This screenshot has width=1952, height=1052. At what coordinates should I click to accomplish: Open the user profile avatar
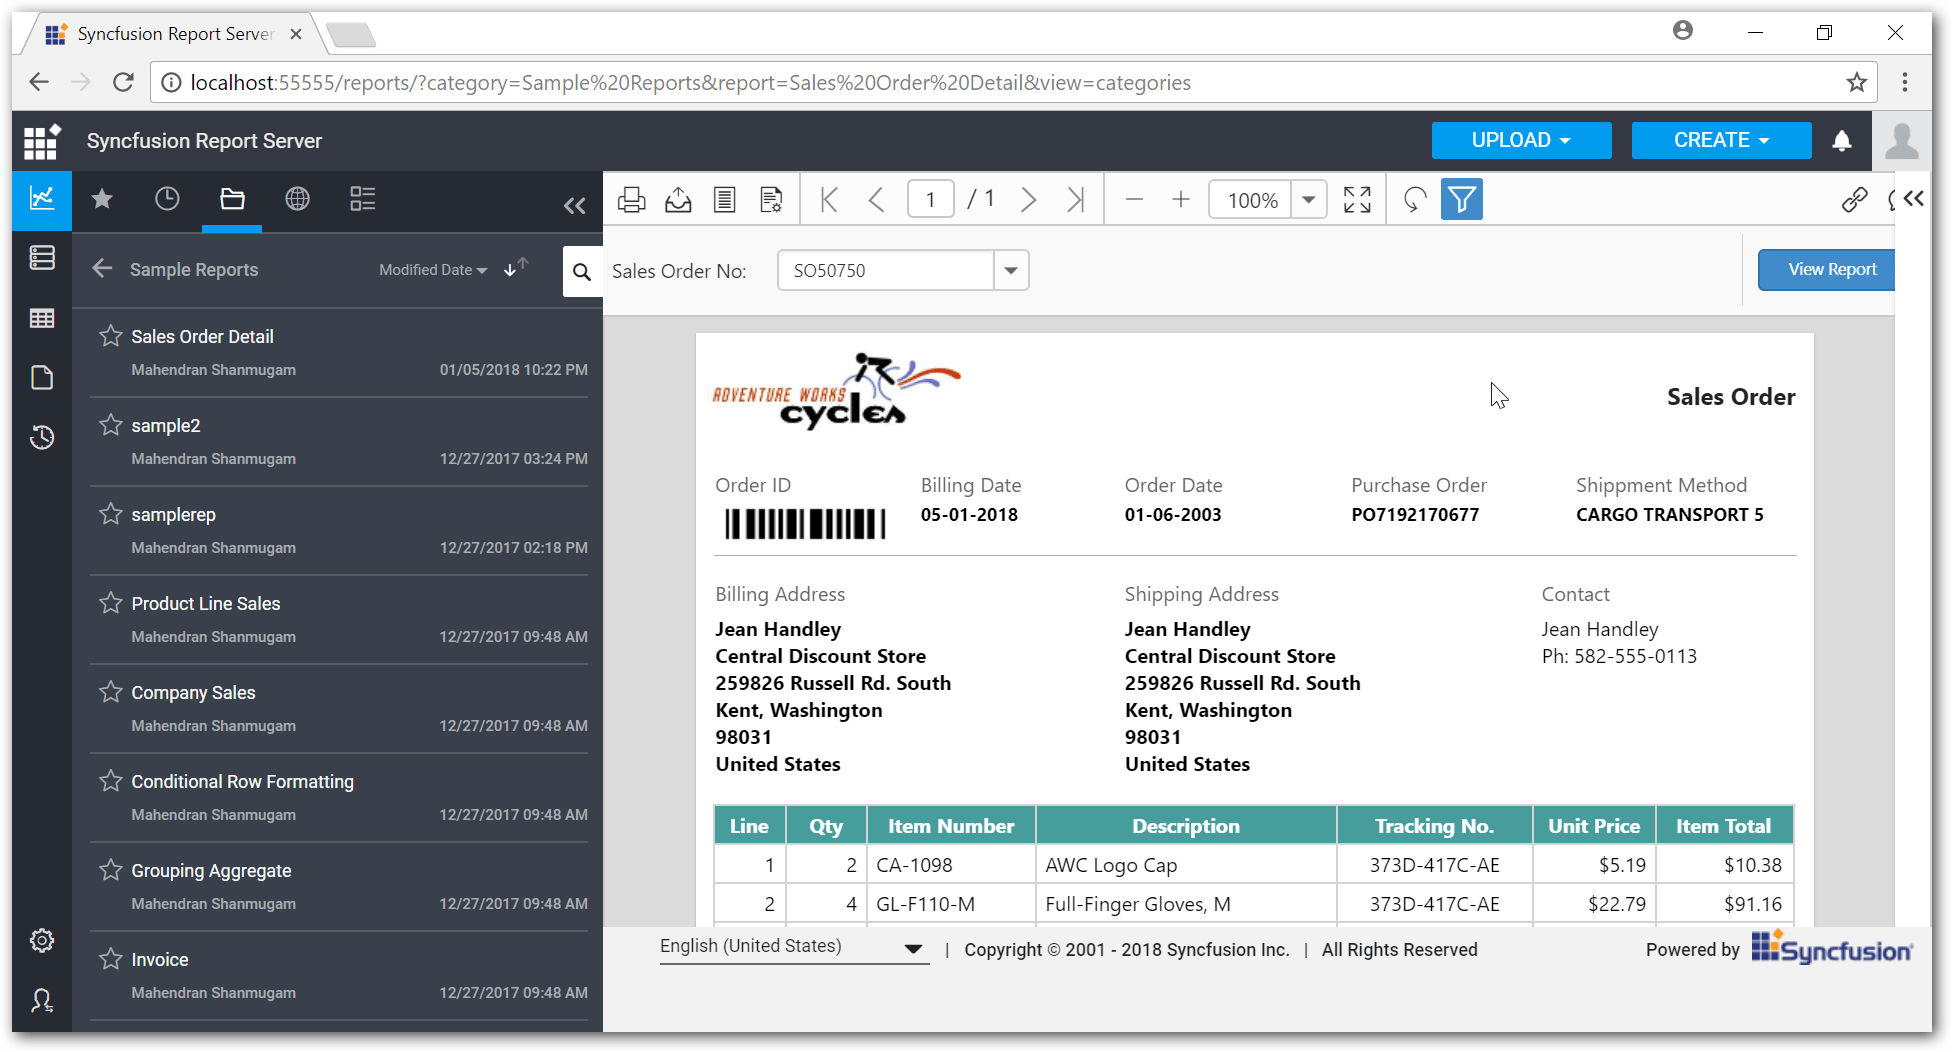pyautogui.click(x=1901, y=141)
